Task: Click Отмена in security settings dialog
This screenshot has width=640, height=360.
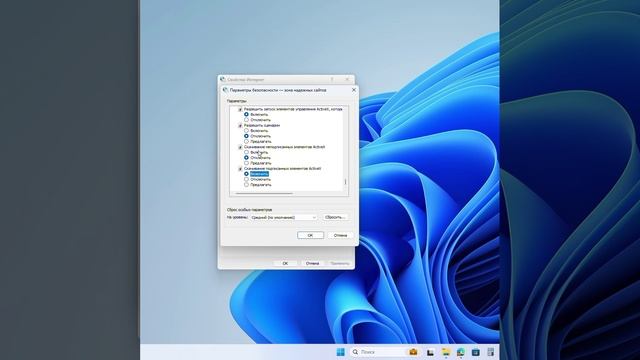Action: click(340, 236)
